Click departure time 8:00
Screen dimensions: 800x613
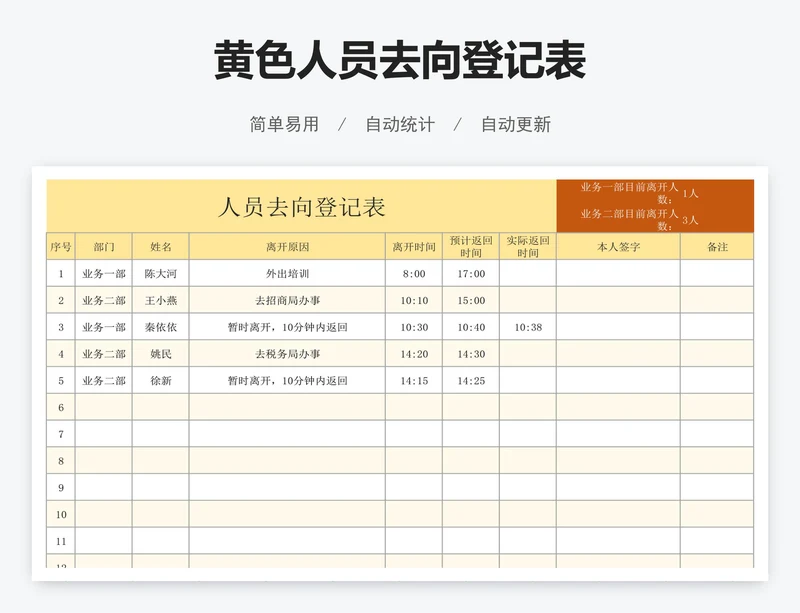414,274
